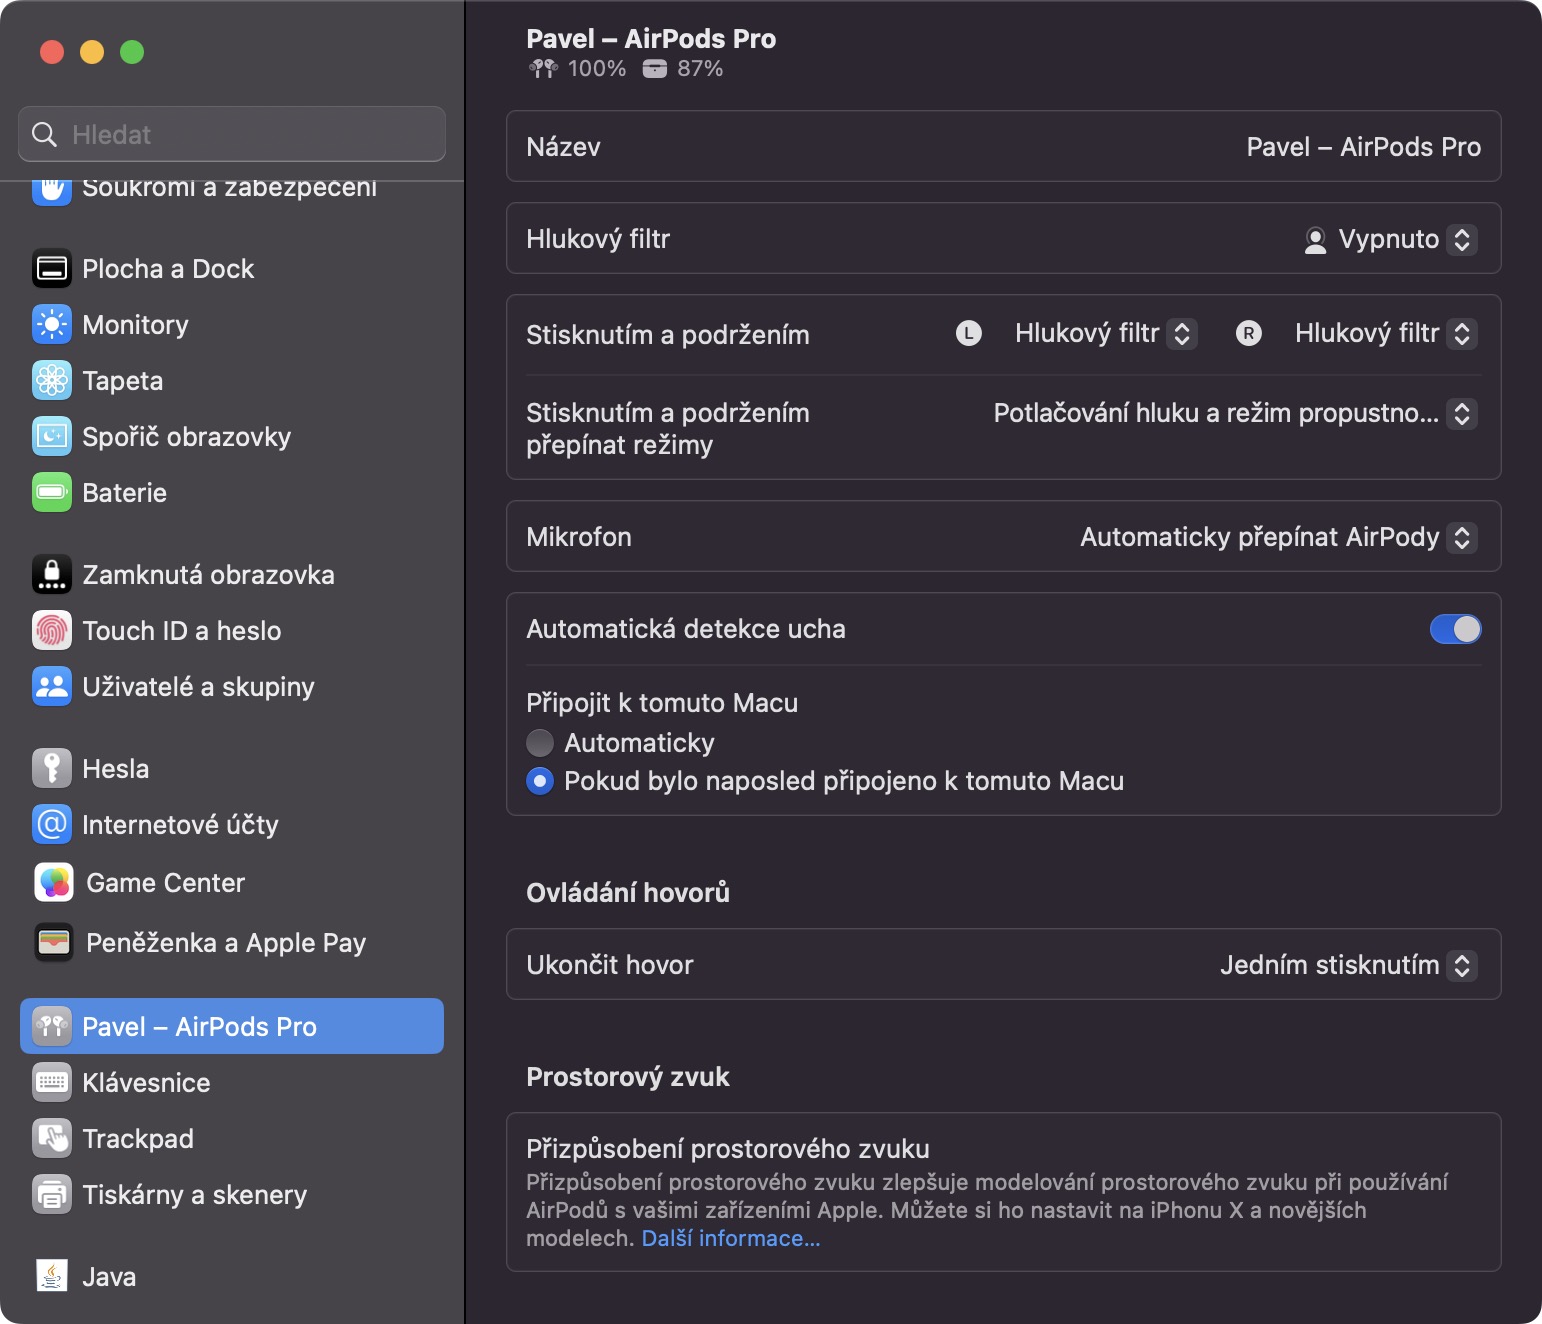This screenshot has height=1324, width=1542.
Task: Open Klávesnice settings in sidebar
Action: click(146, 1083)
